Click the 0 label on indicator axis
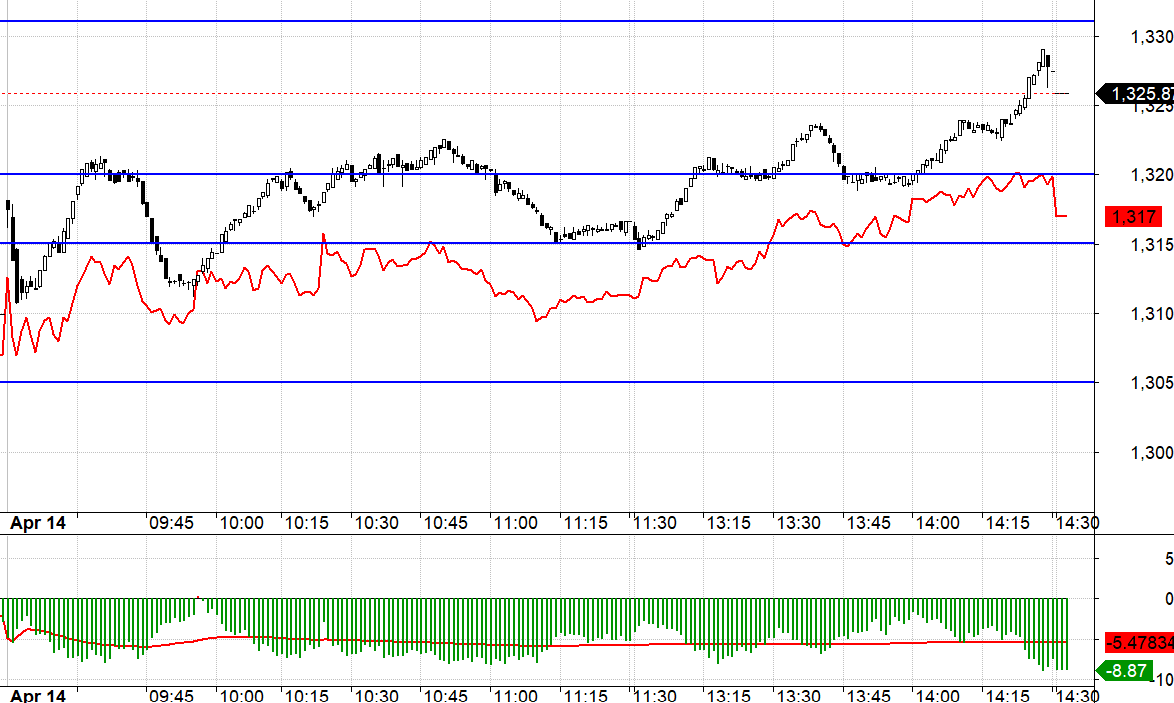 coord(1168,599)
